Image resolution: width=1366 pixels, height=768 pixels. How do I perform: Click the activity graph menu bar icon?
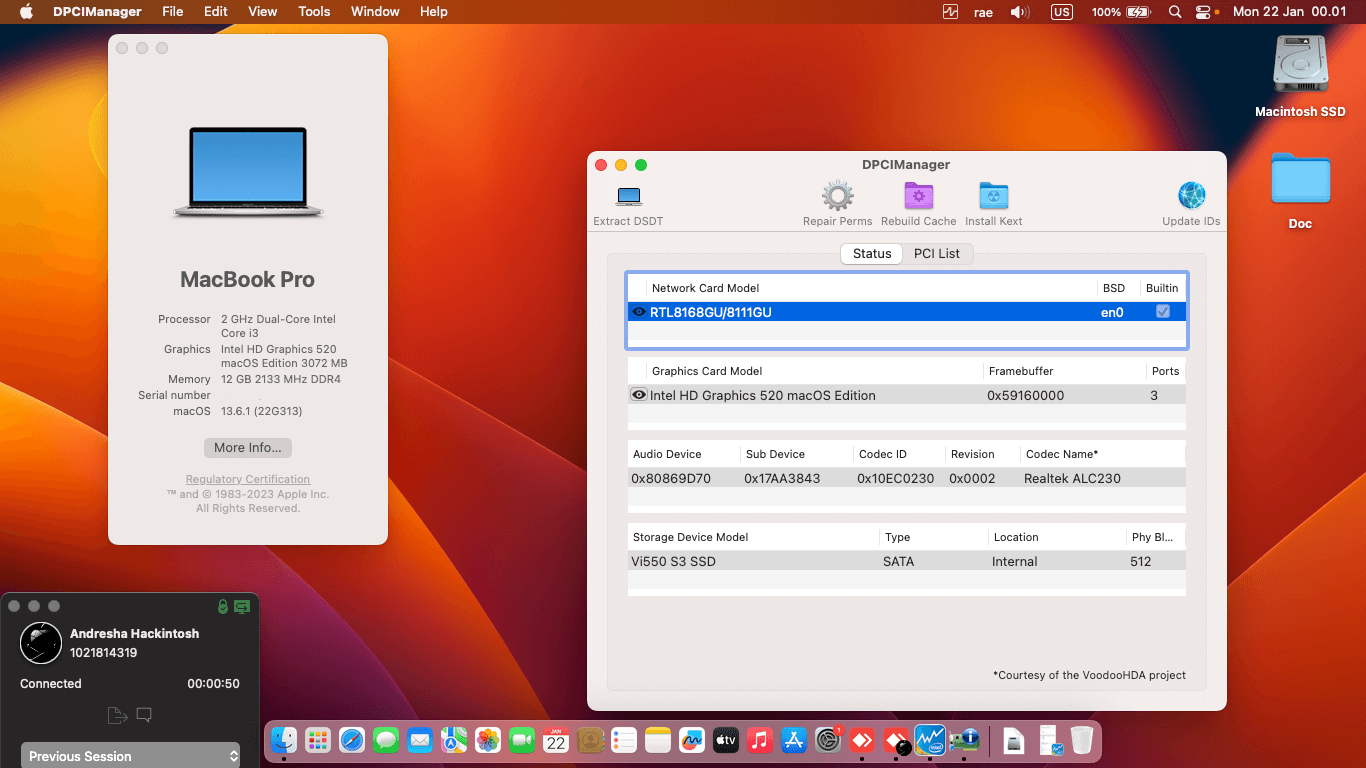pos(950,12)
